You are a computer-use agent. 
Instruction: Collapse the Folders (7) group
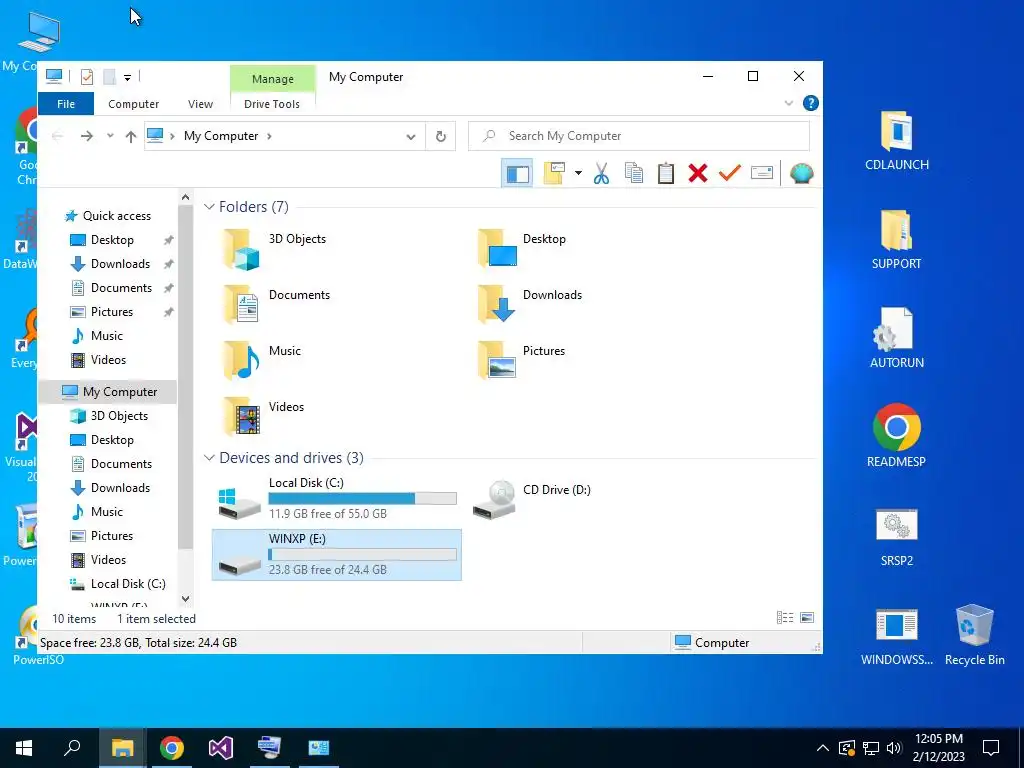tap(209, 207)
